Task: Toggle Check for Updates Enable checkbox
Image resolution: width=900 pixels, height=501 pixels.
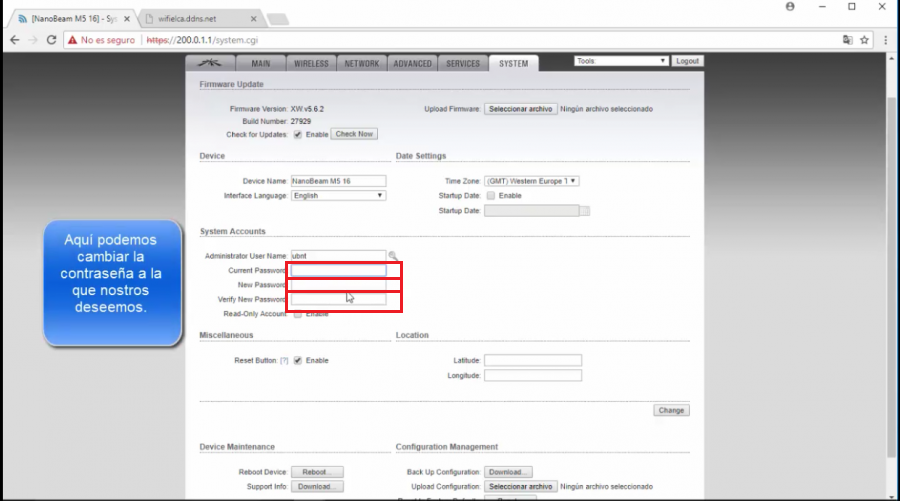Action: [x=297, y=134]
